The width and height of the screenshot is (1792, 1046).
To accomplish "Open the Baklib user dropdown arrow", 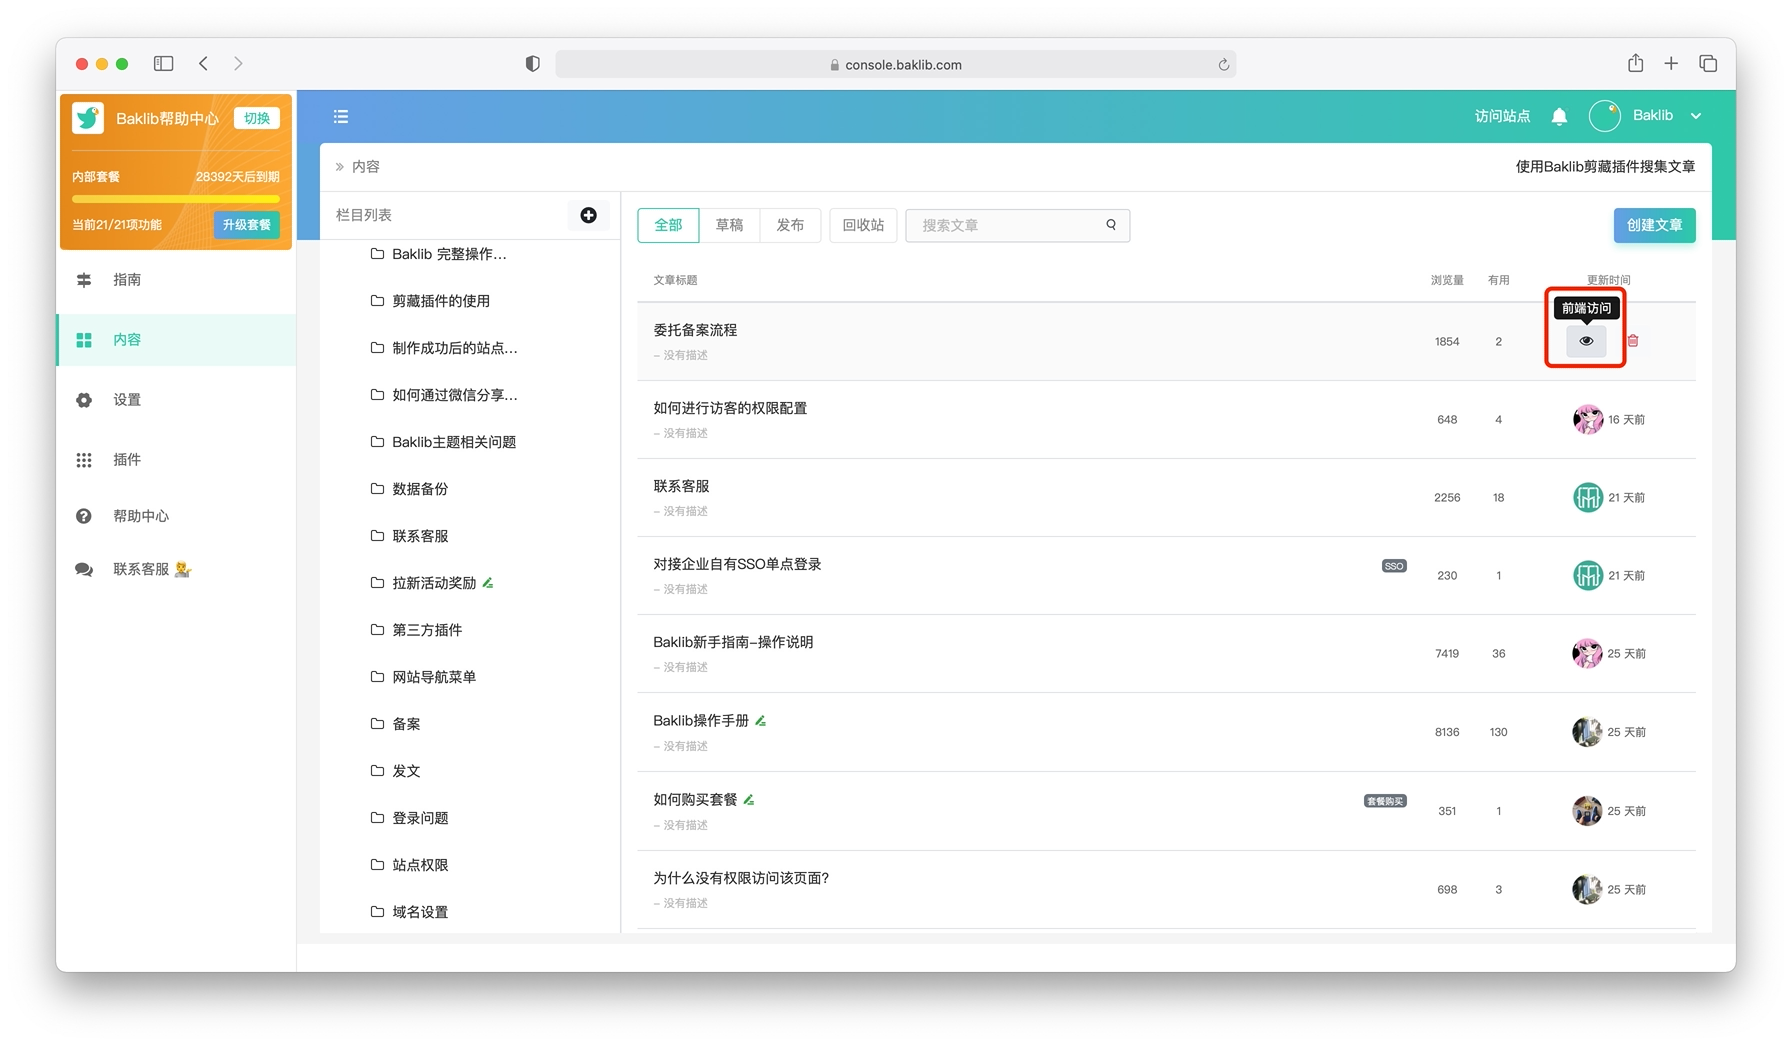I will tap(1696, 116).
